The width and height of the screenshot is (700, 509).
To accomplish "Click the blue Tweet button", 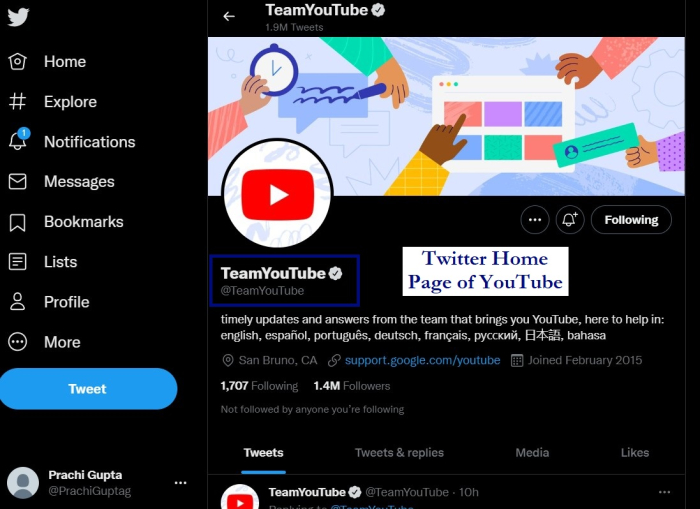I will click(88, 388).
